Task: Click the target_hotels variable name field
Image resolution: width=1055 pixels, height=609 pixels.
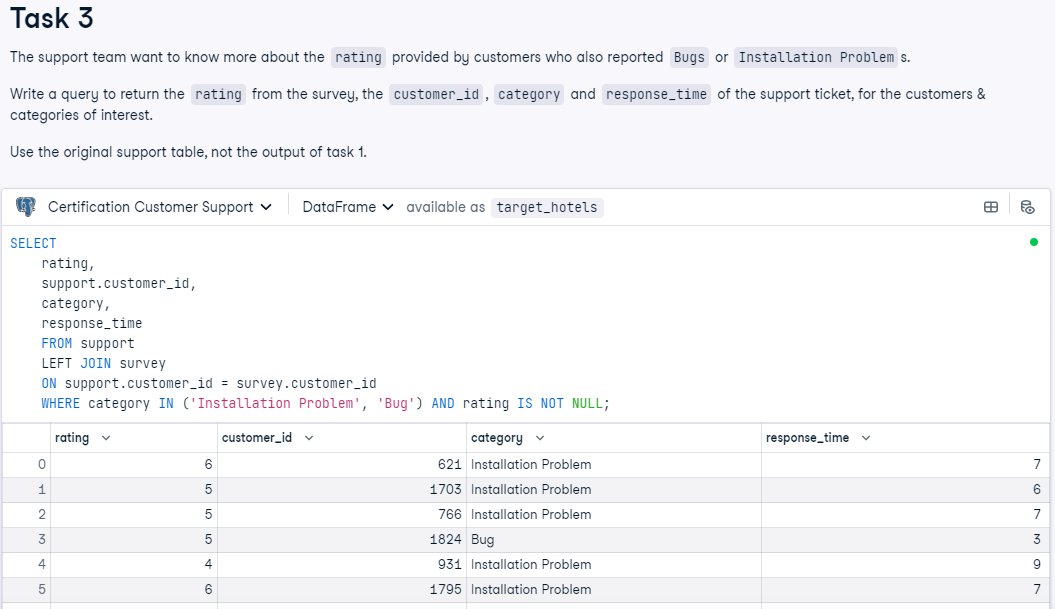Action: click(x=547, y=207)
